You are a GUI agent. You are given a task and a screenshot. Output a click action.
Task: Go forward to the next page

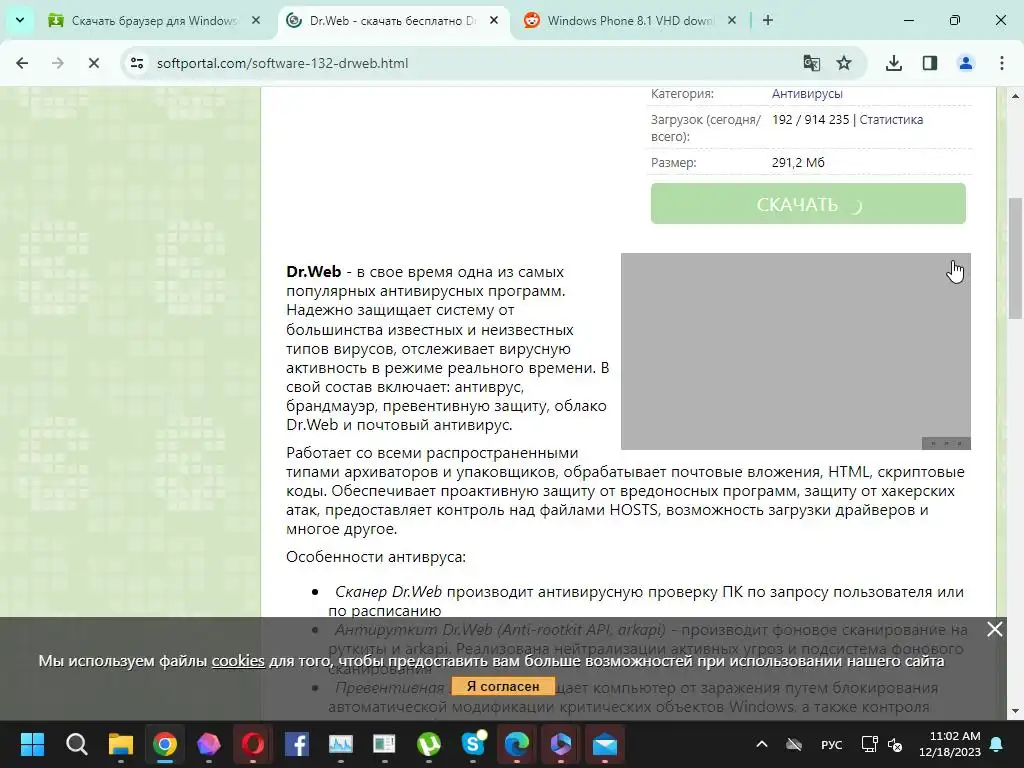57,63
